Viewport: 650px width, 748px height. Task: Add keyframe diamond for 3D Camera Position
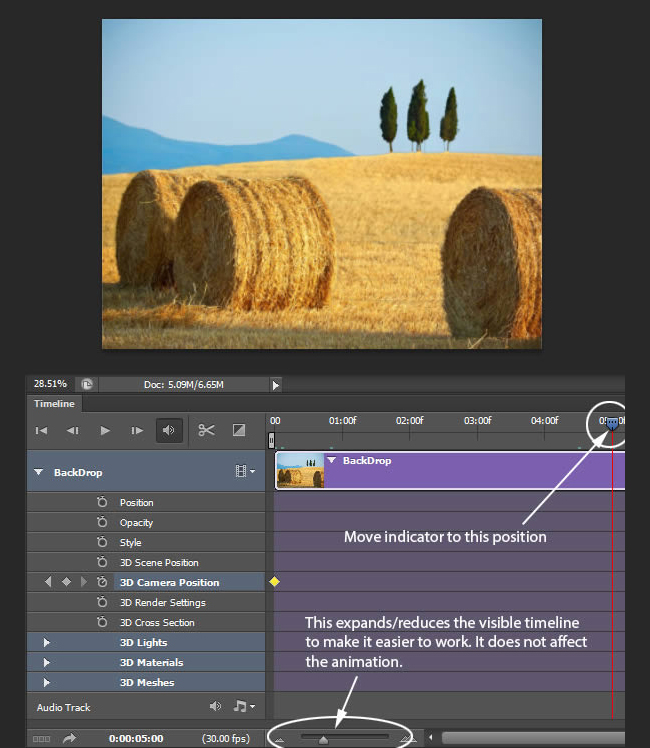(x=66, y=582)
